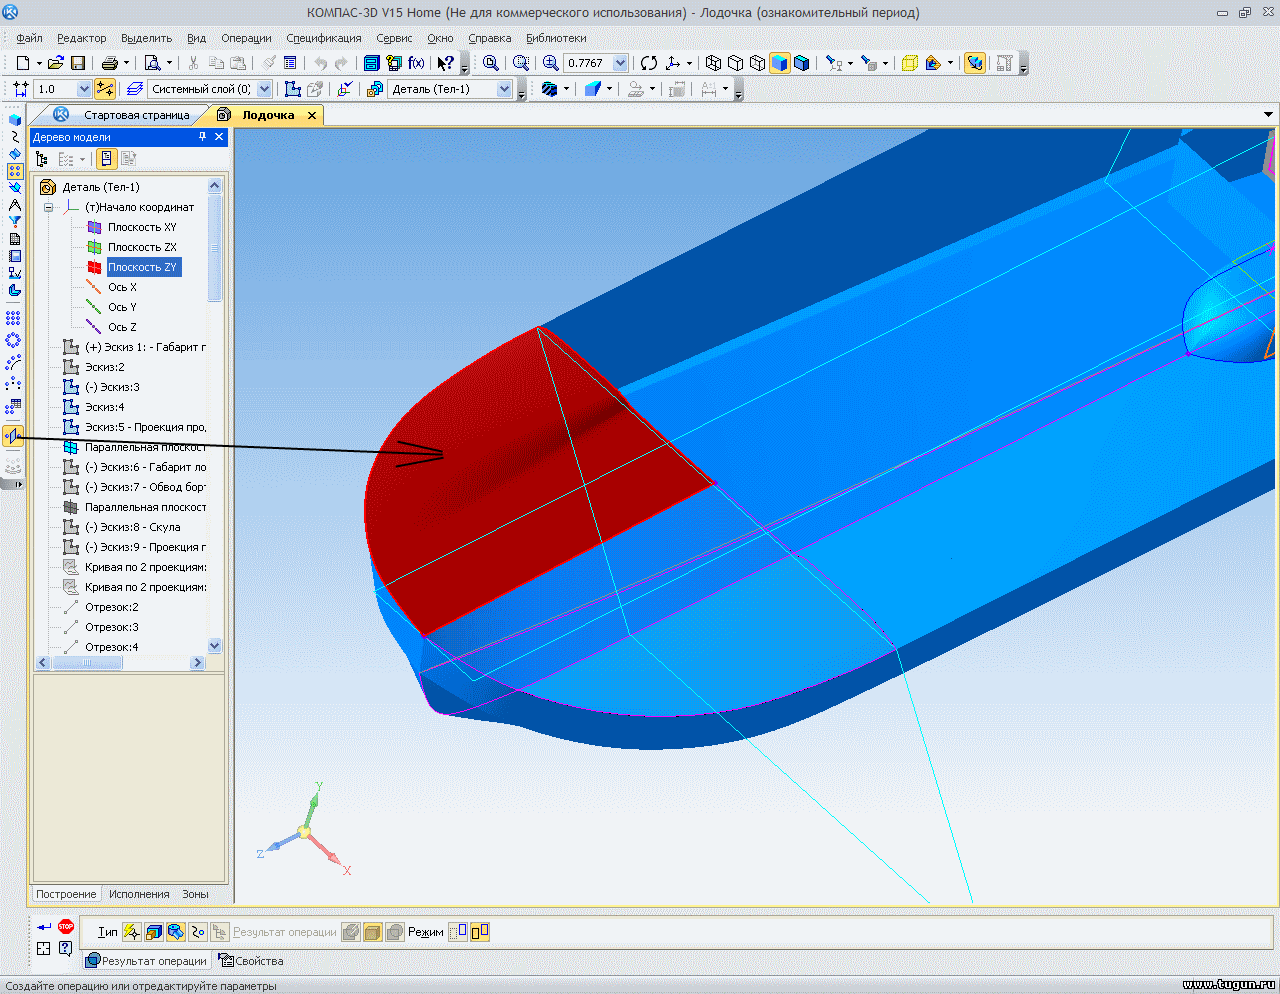The height and width of the screenshot is (994, 1280).
Task: Toggle the highlighted snap mode button
Action: [104, 89]
